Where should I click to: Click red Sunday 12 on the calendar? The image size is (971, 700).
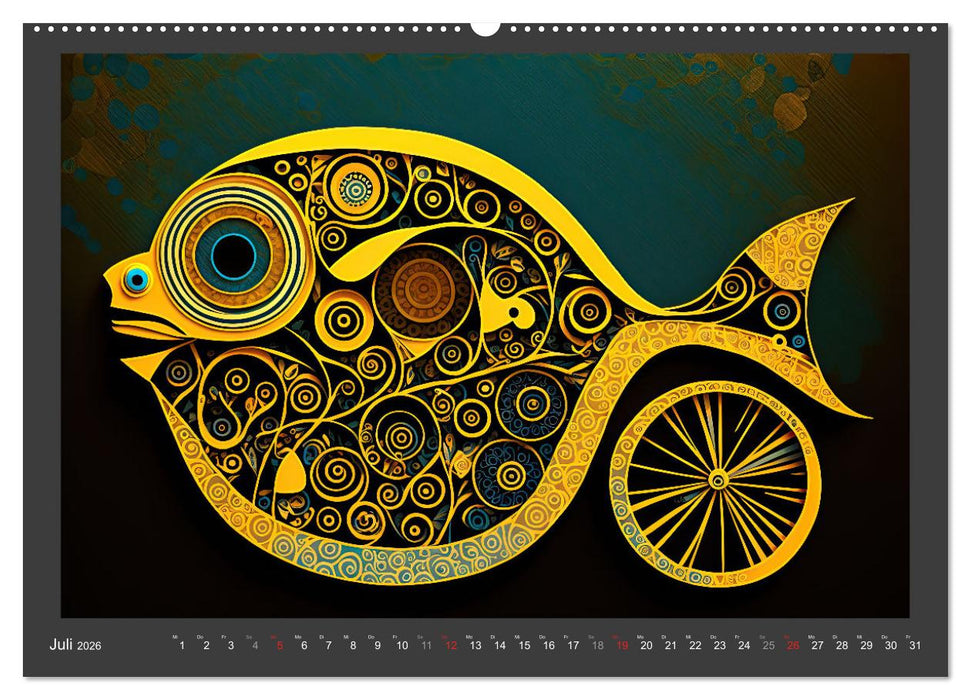(451, 646)
